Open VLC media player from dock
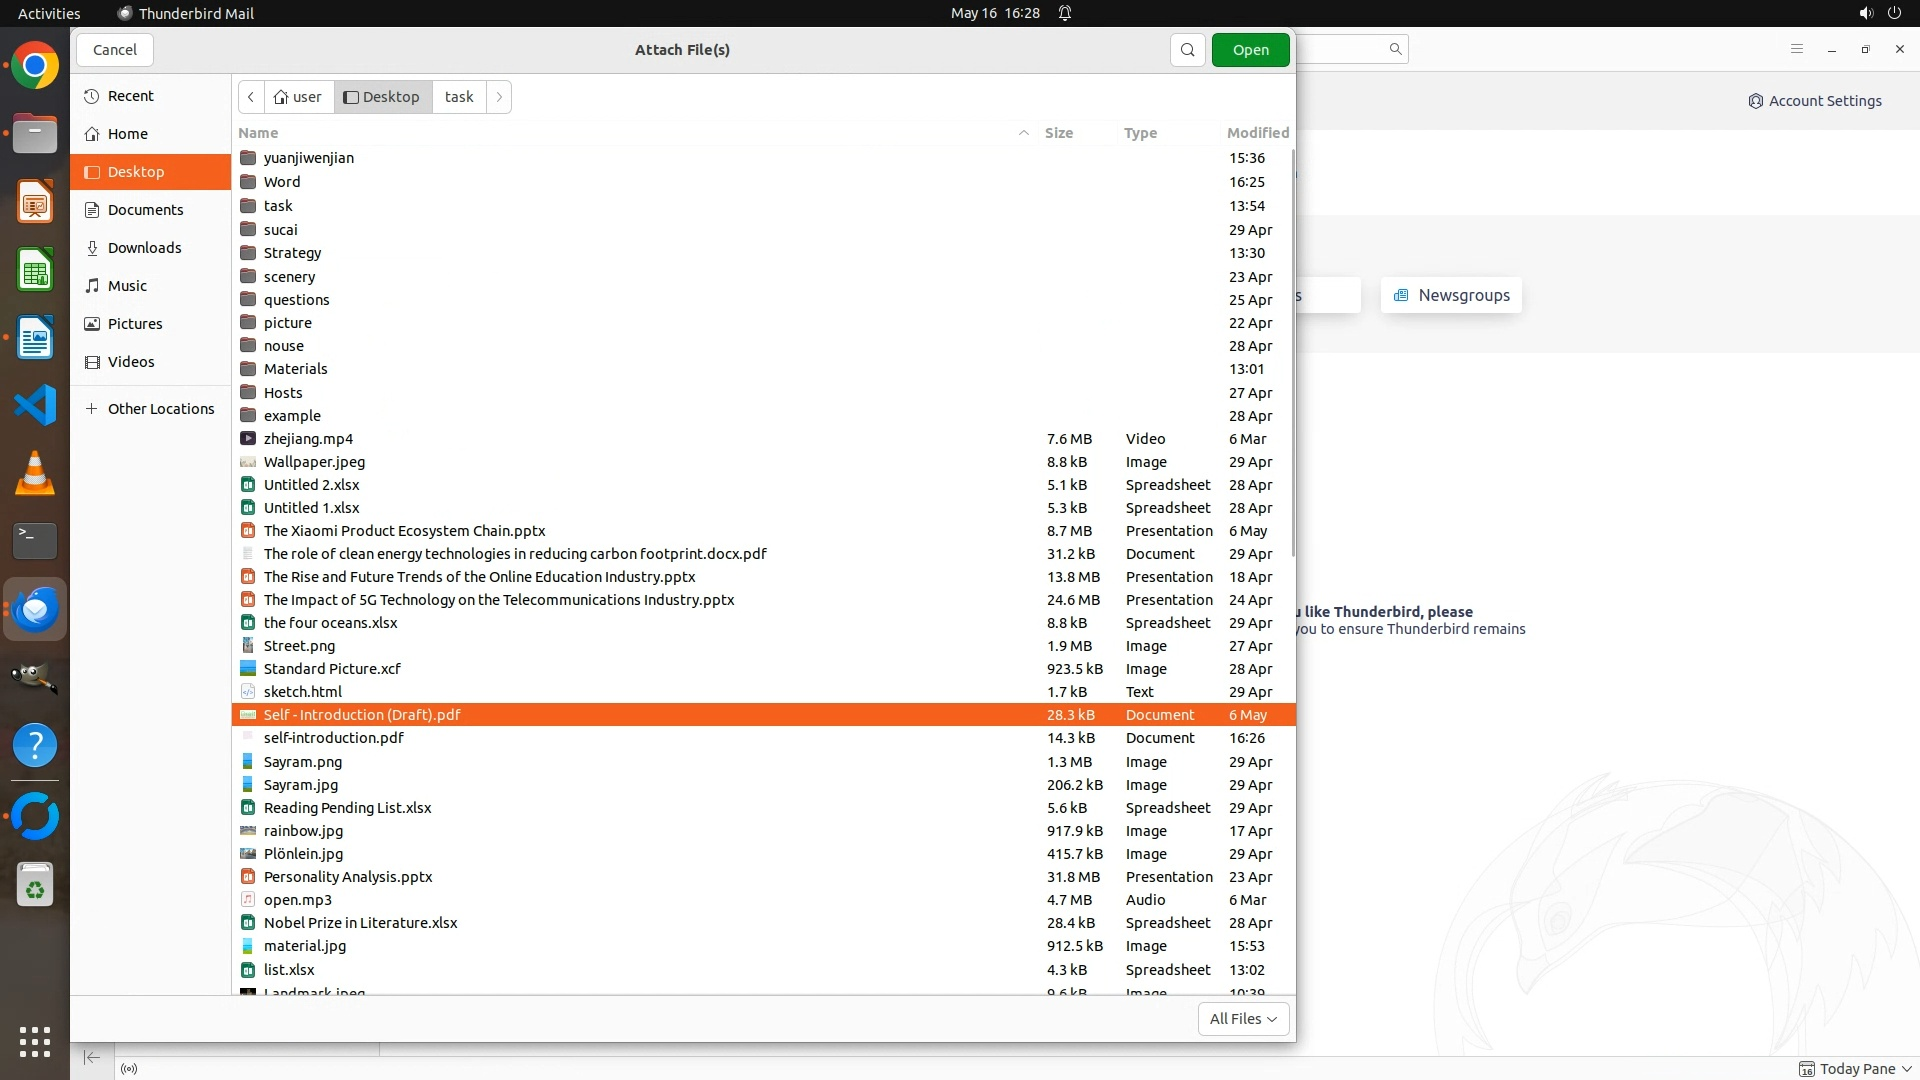This screenshot has width=1920, height=1080. pyautogui.click(x=35, y=473)
